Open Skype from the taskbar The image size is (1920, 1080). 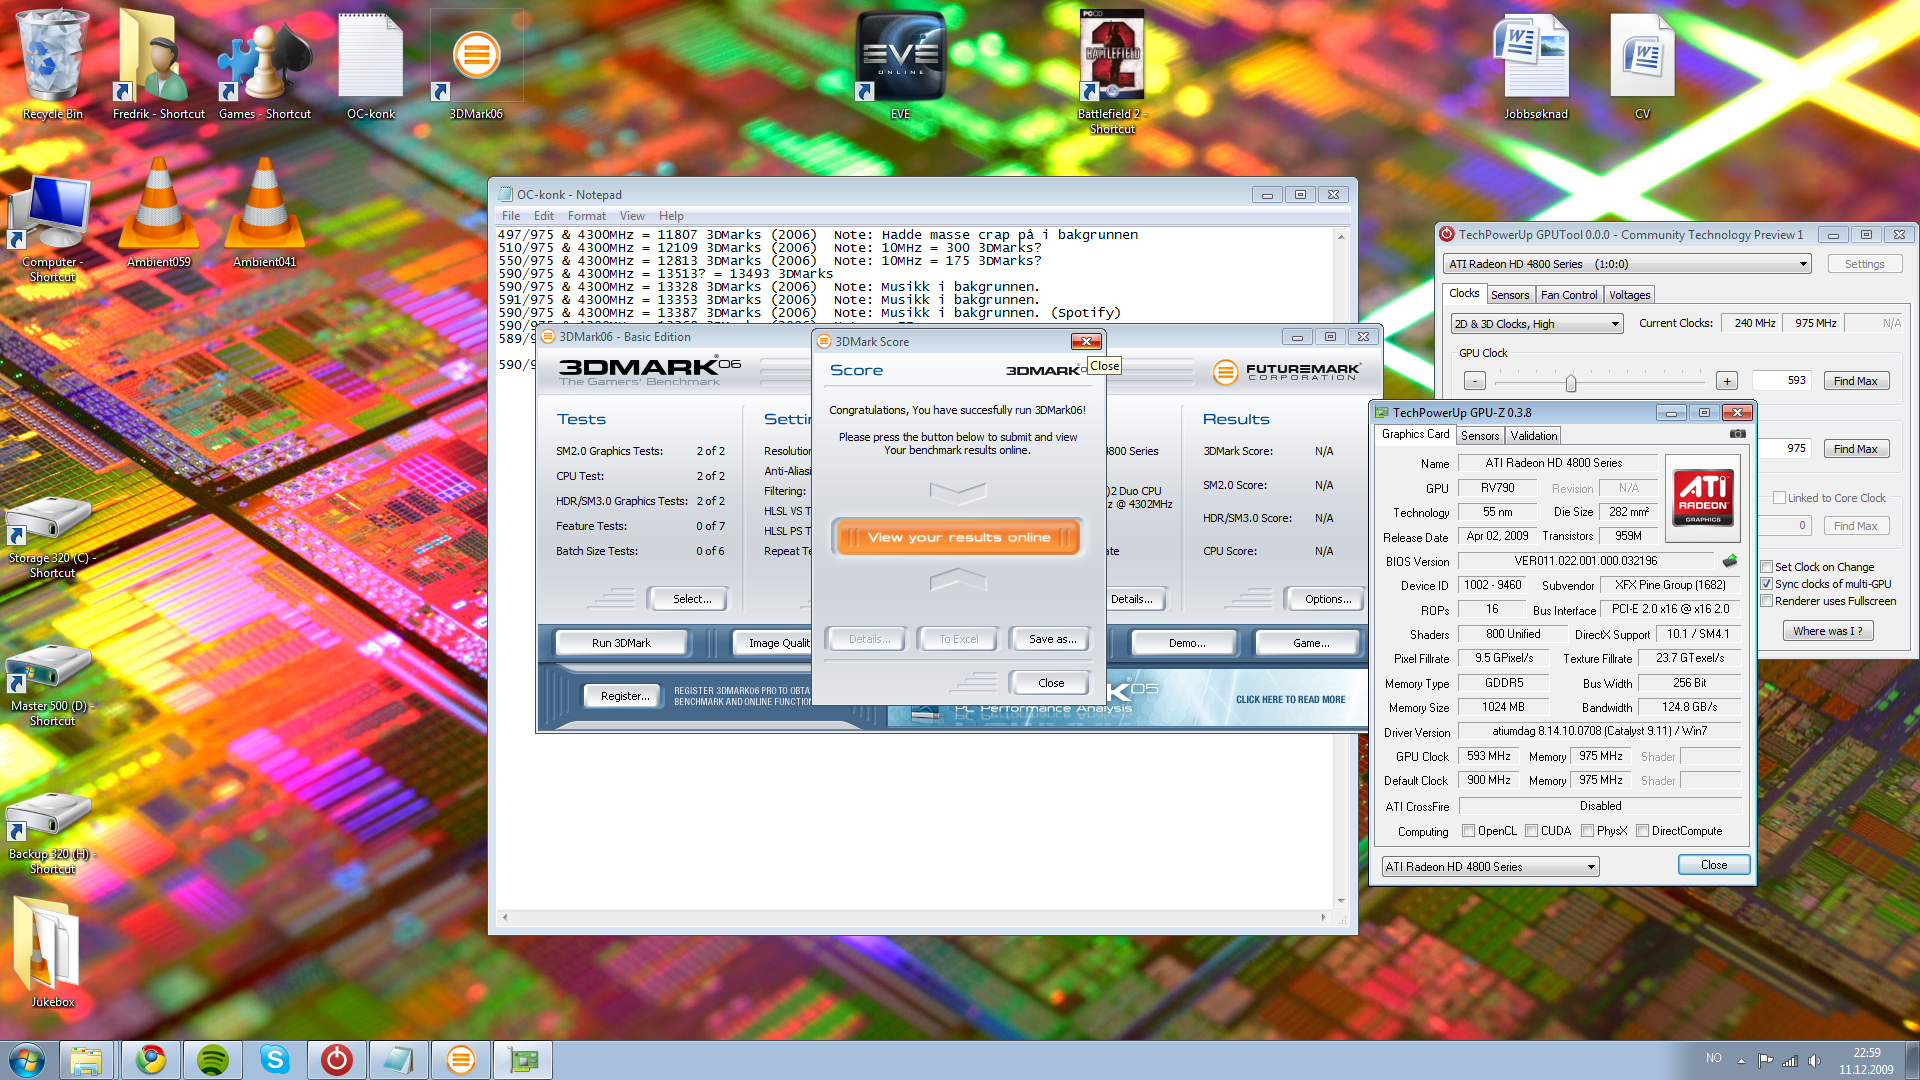coord(274,1060)
